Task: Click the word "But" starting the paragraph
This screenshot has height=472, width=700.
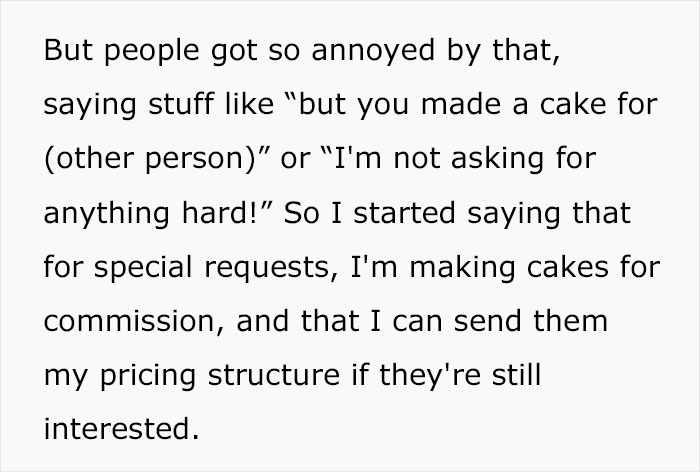Action: 68,50
